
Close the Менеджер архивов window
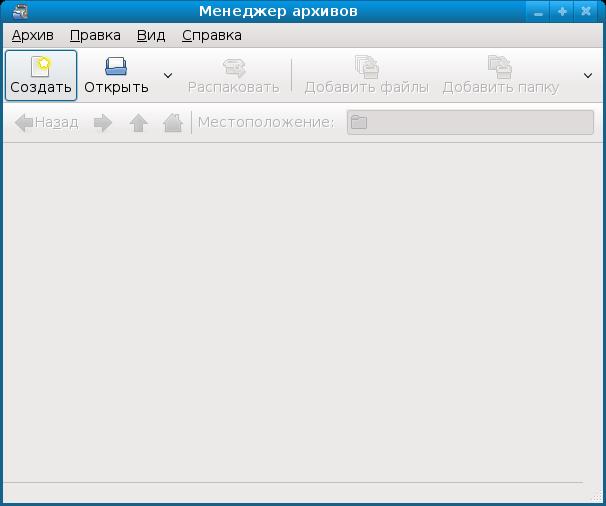click(x=586, y=12)
